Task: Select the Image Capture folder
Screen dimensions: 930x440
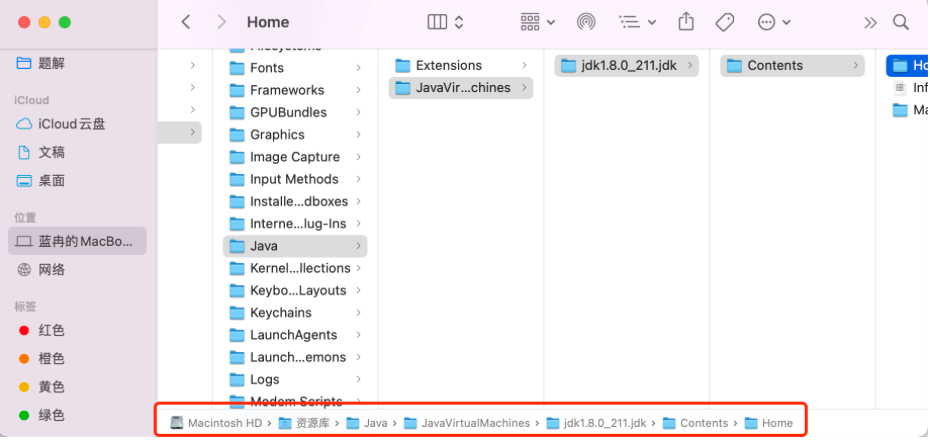Action: point(295,157)
